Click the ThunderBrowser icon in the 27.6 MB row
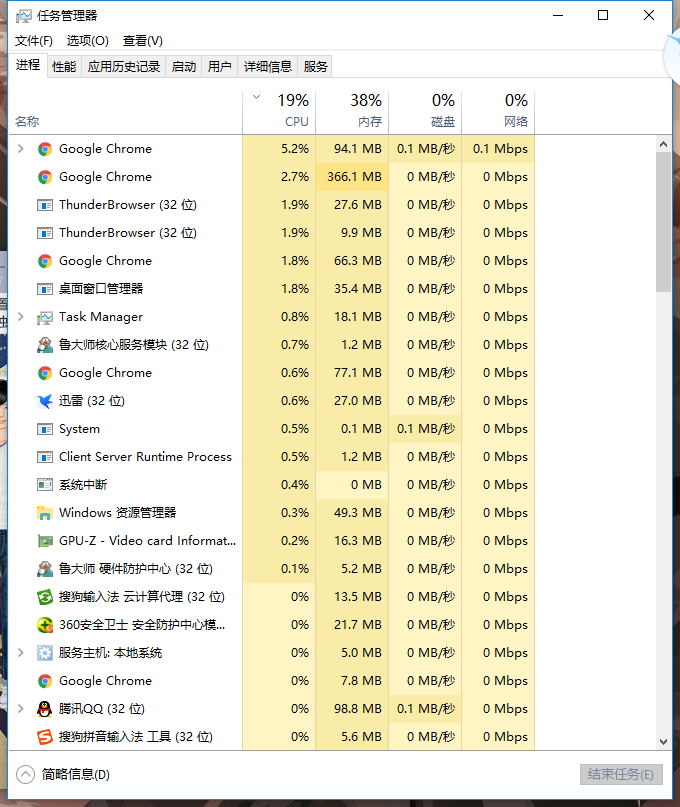The width and height of the screenshot is (680, 807). tap(45, 205)
